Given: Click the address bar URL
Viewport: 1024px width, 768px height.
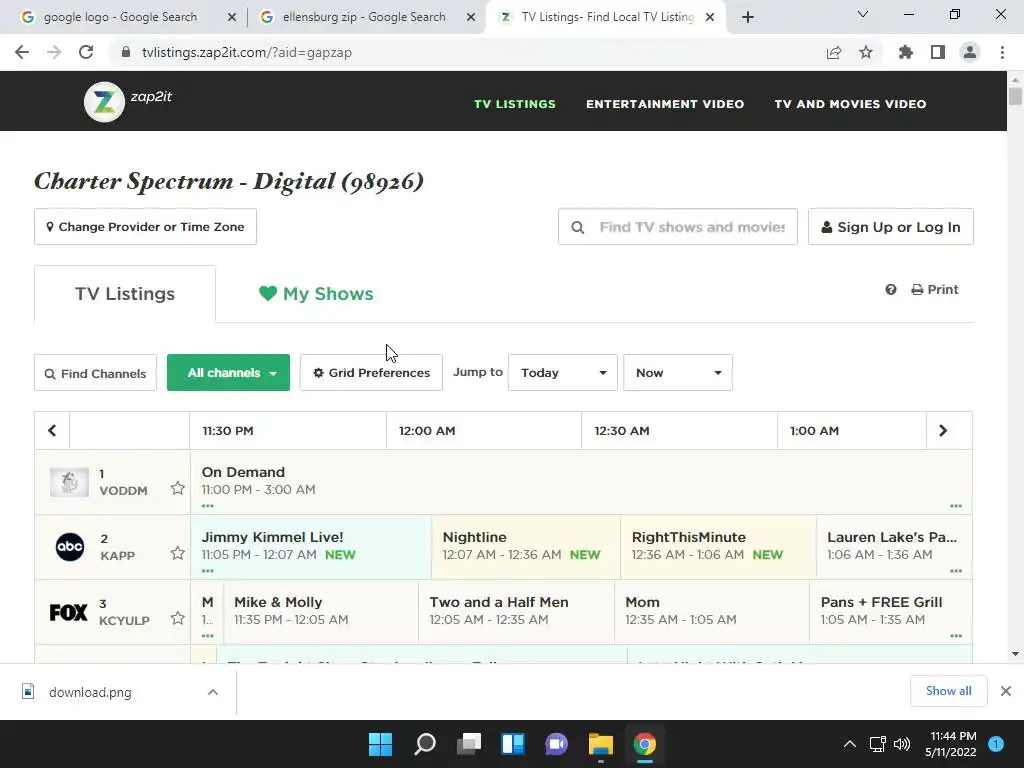Looking at the screenshot, I should 247,52.
